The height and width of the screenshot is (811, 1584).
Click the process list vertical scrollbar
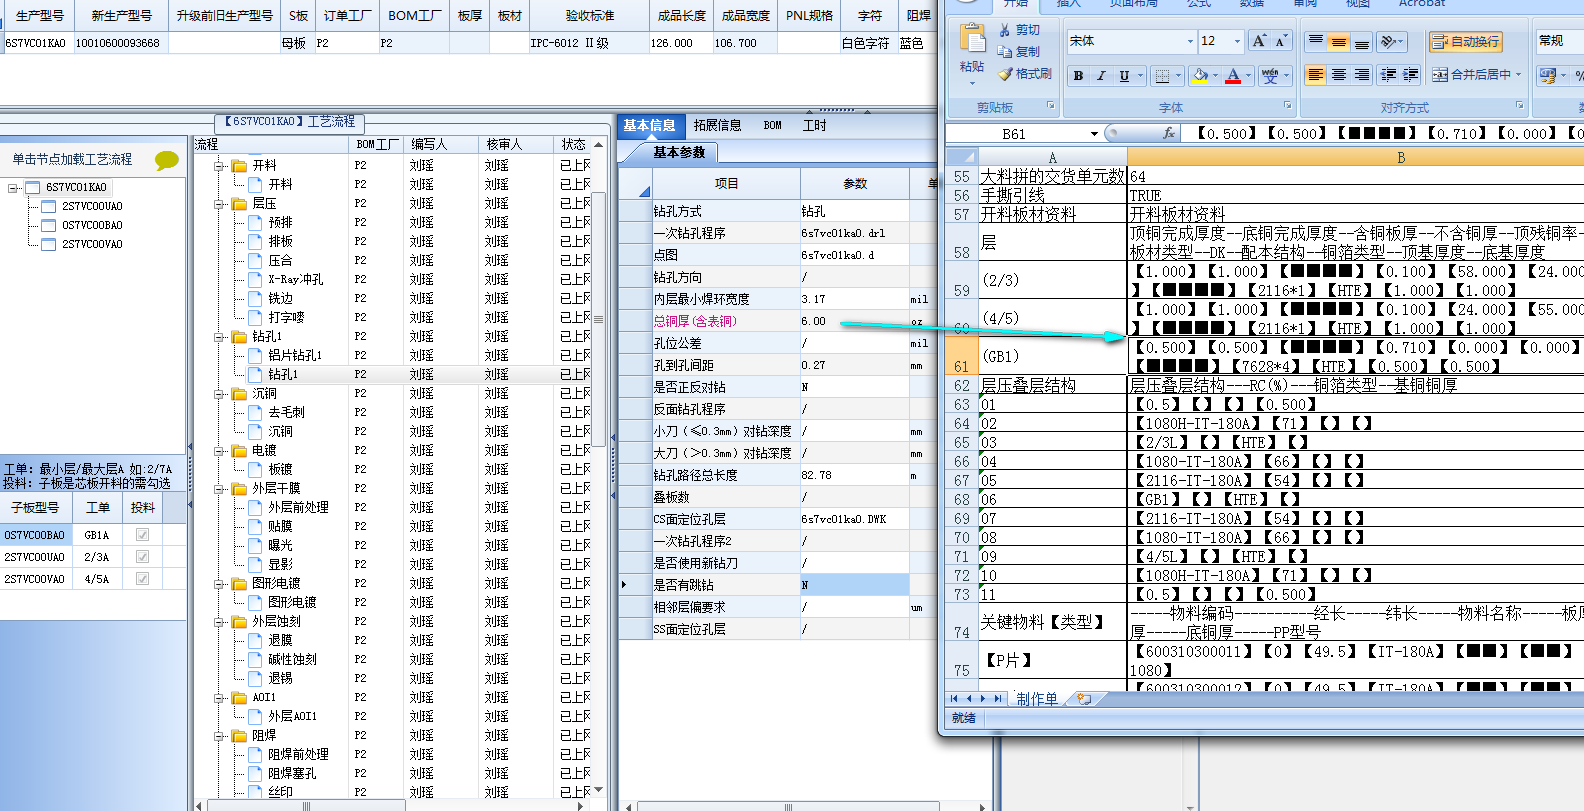[599, 320]
